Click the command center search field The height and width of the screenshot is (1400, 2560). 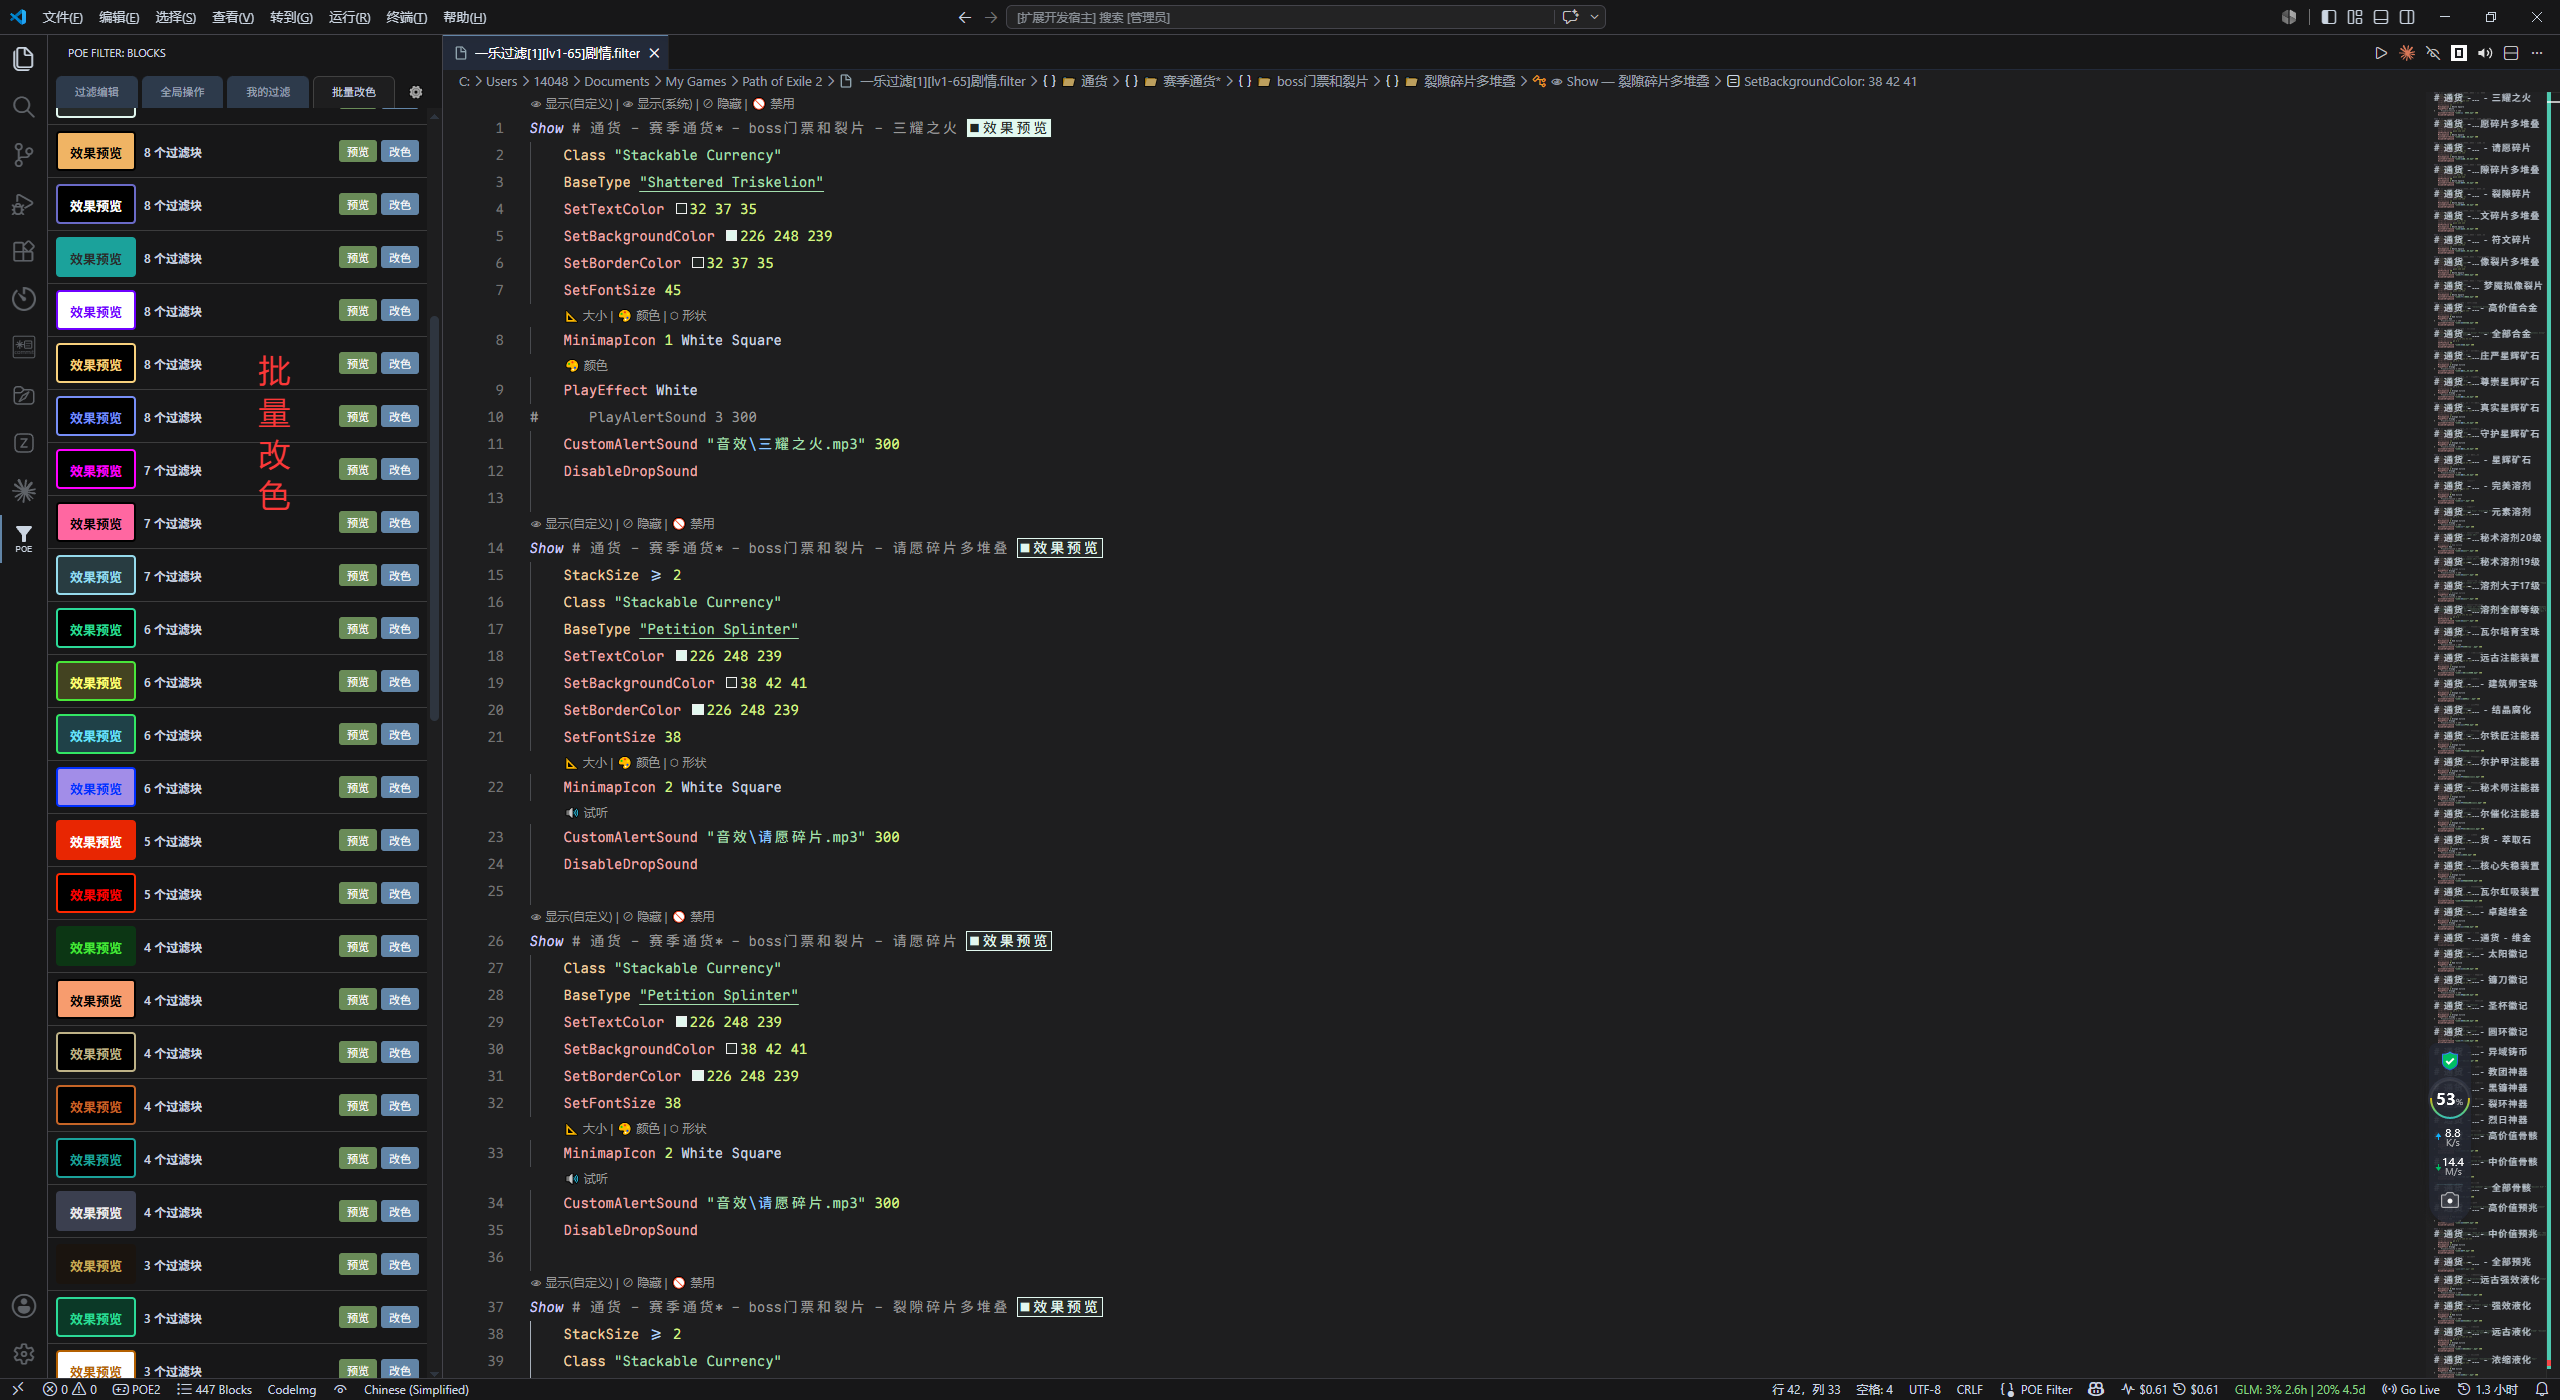pos(1280,17)
